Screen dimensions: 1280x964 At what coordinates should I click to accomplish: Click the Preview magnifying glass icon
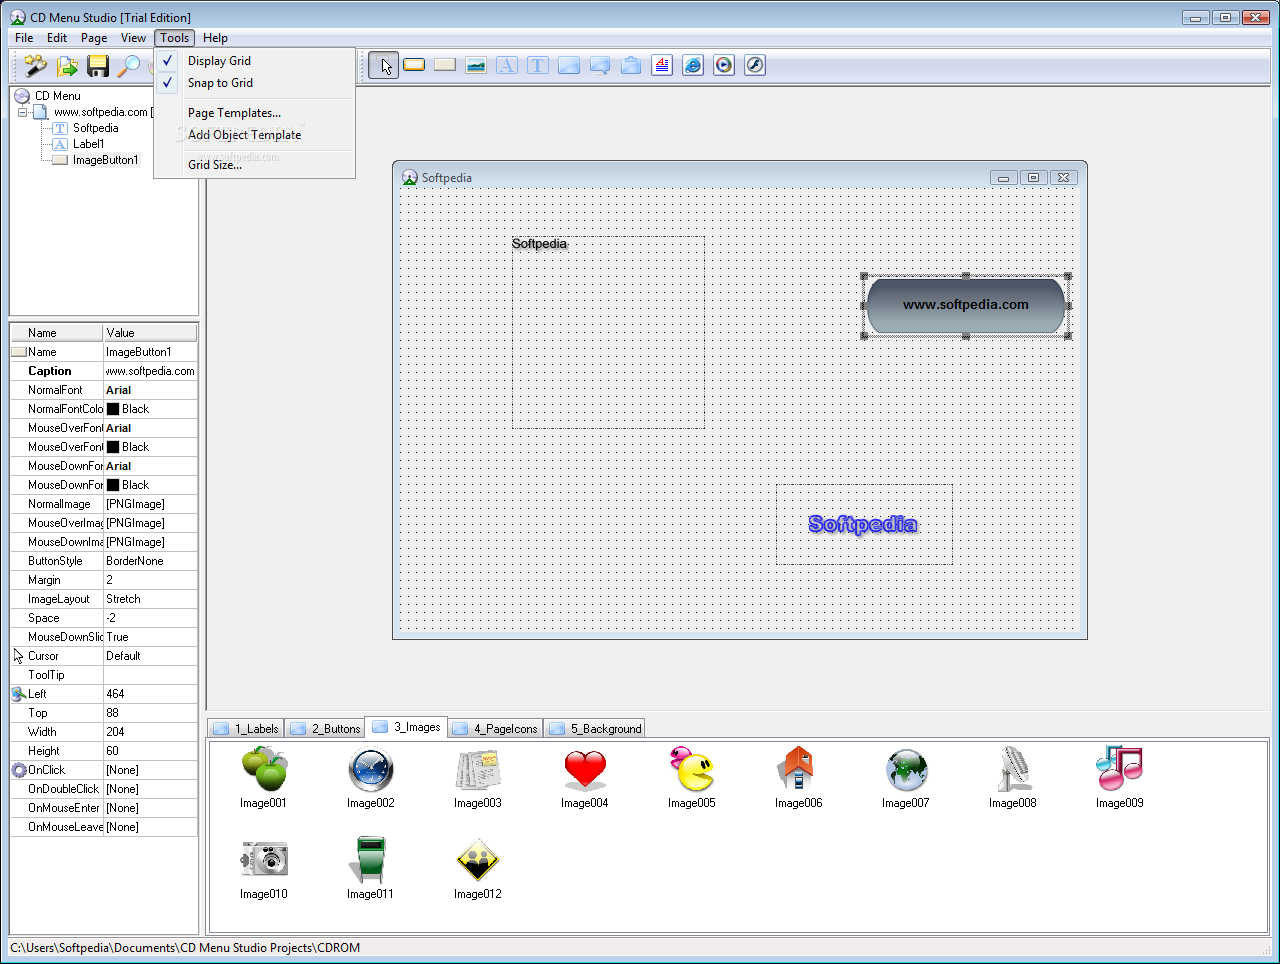tap(129, 66)
